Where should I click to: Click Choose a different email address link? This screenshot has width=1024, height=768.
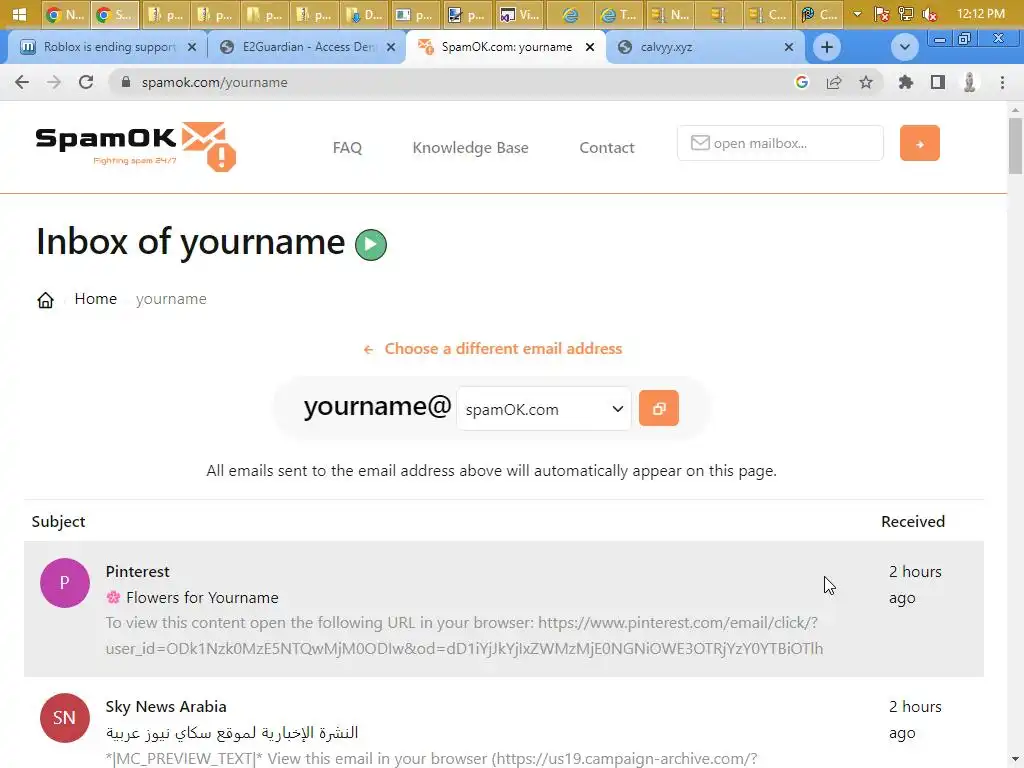click(x=493, y=349)
